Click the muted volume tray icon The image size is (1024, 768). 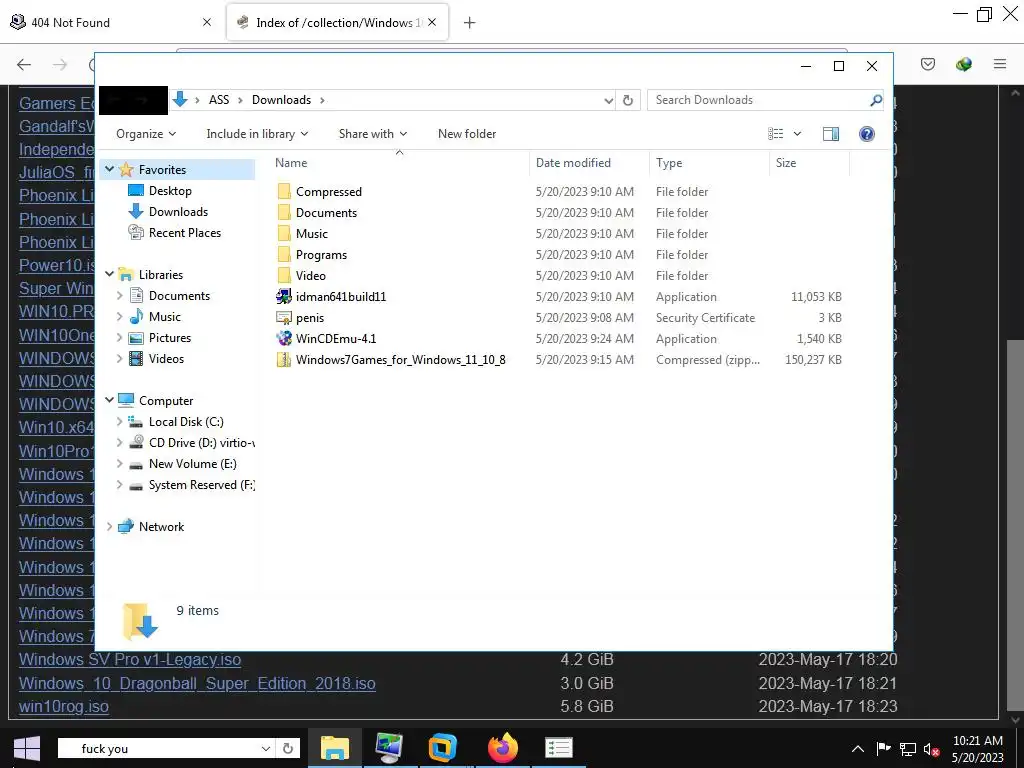coord(932,749)
